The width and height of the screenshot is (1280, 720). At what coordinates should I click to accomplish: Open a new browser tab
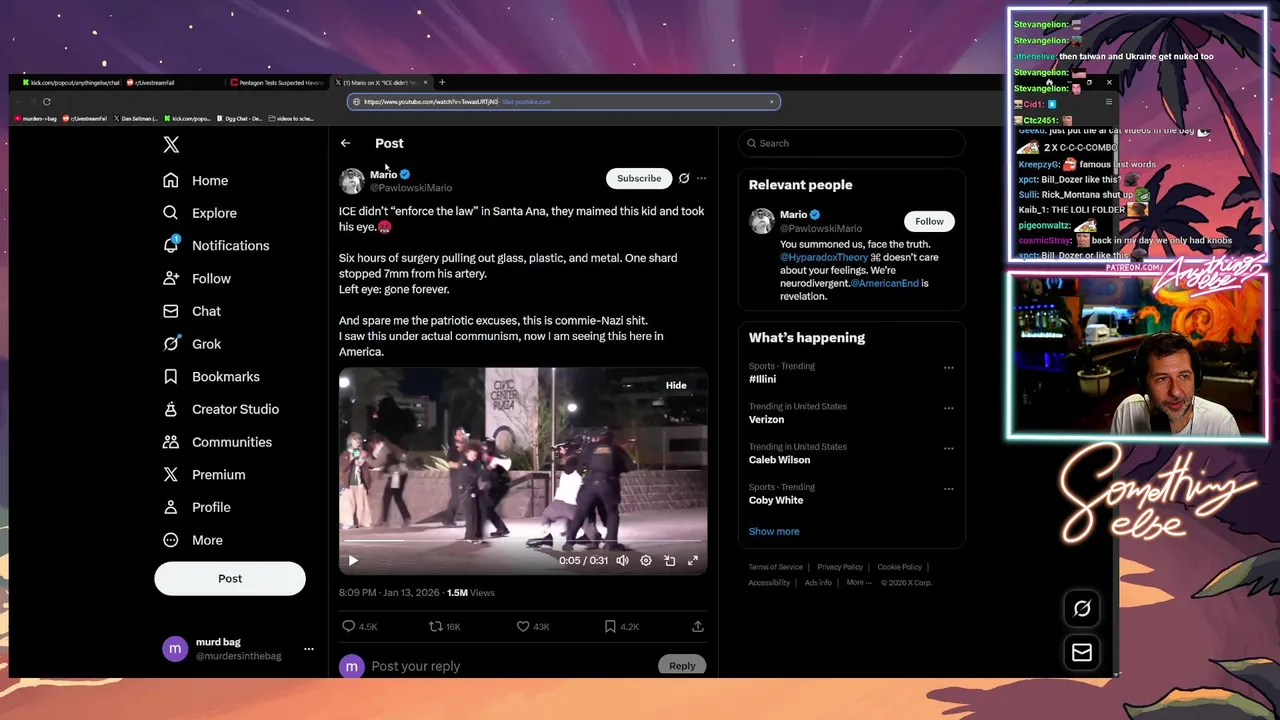click(x=442, y=82)
